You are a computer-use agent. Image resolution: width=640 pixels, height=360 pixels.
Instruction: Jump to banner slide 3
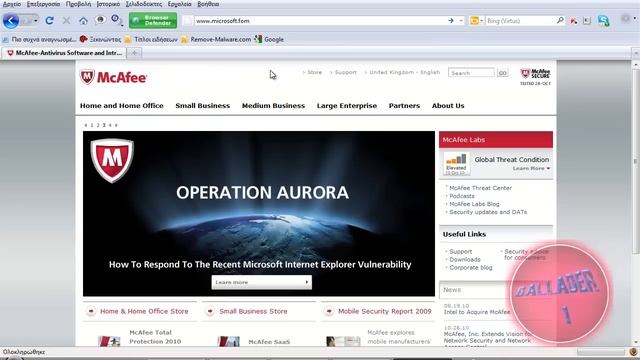point(104,125)
